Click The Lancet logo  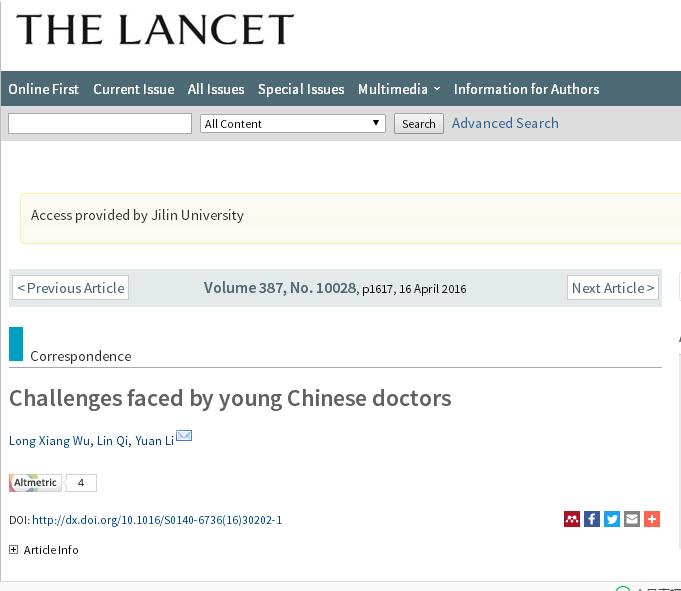tap(155, 30)
